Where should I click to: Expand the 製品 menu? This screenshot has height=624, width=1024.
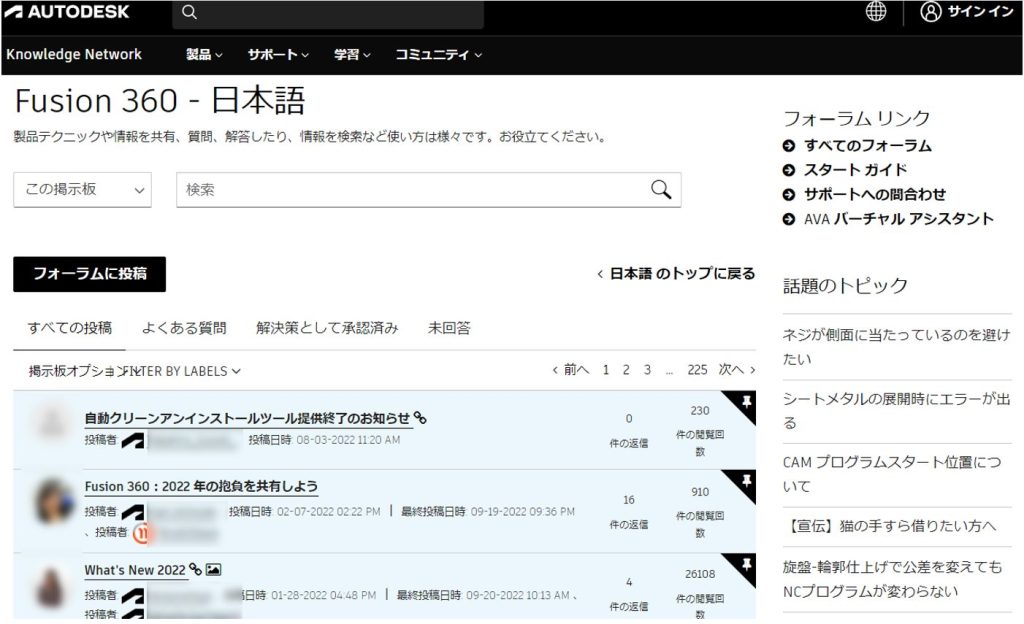[x=204, y=55]
